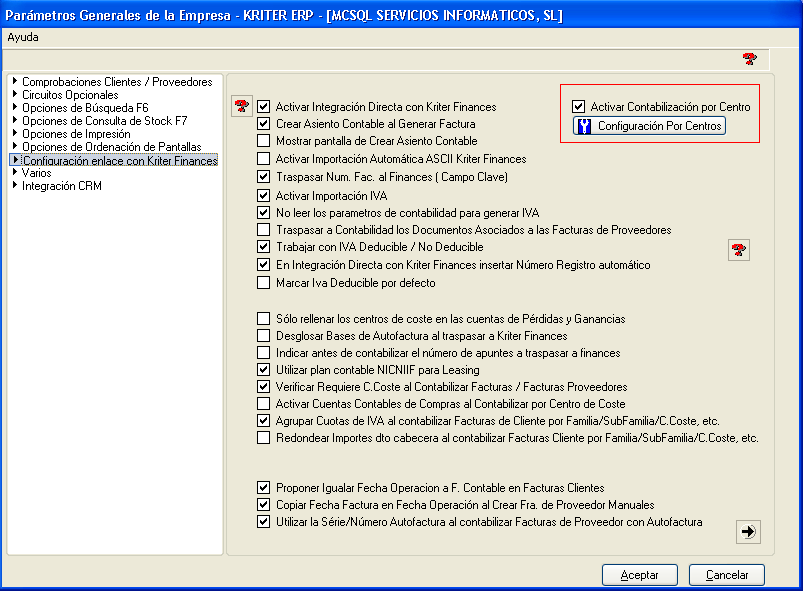Expand the Varios tree arrow

[15, 173]
